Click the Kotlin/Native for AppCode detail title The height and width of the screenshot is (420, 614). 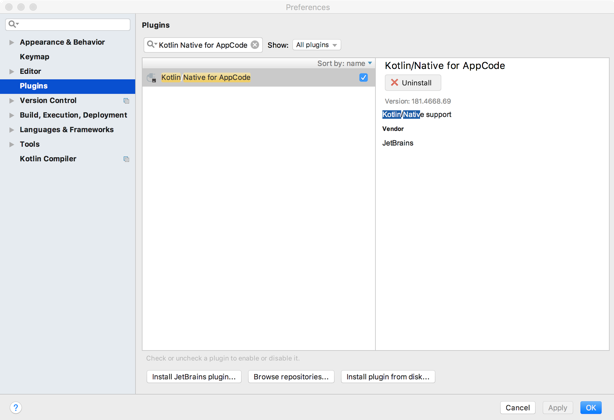click(x=445, y=65)
